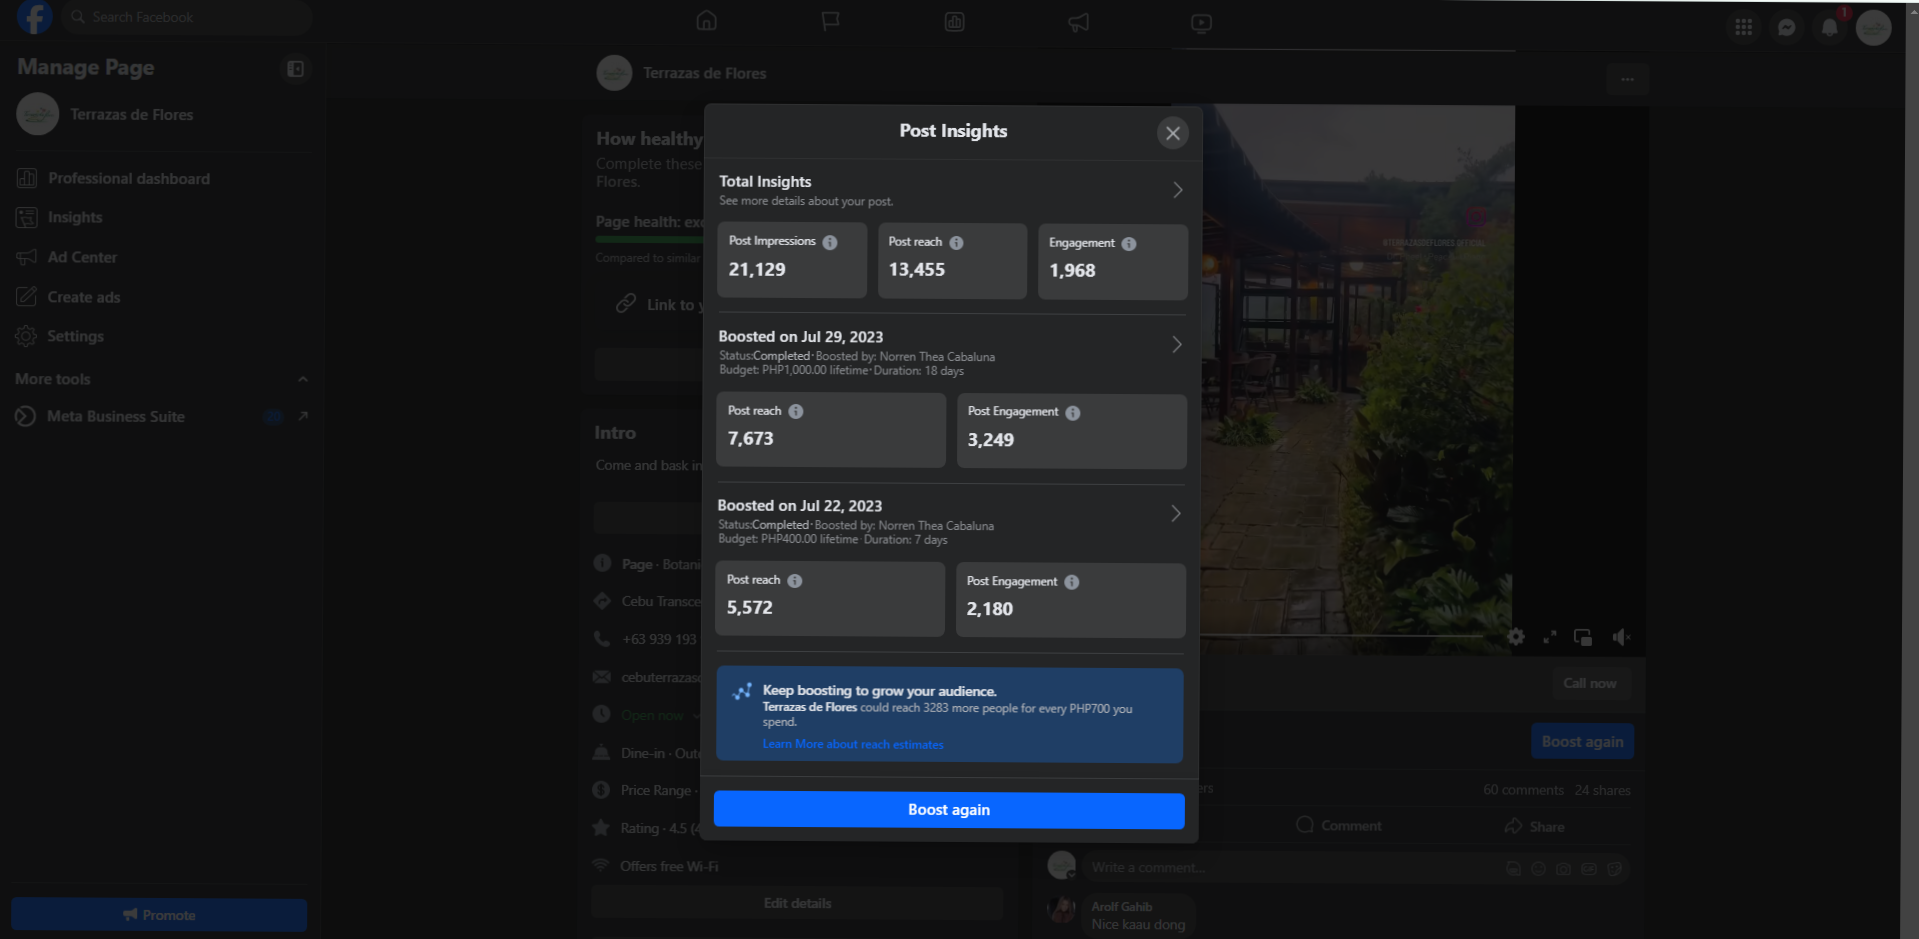Close the Post Insights dialog
This screenshot has width=1919, height=939.
tap(1173, 133)
